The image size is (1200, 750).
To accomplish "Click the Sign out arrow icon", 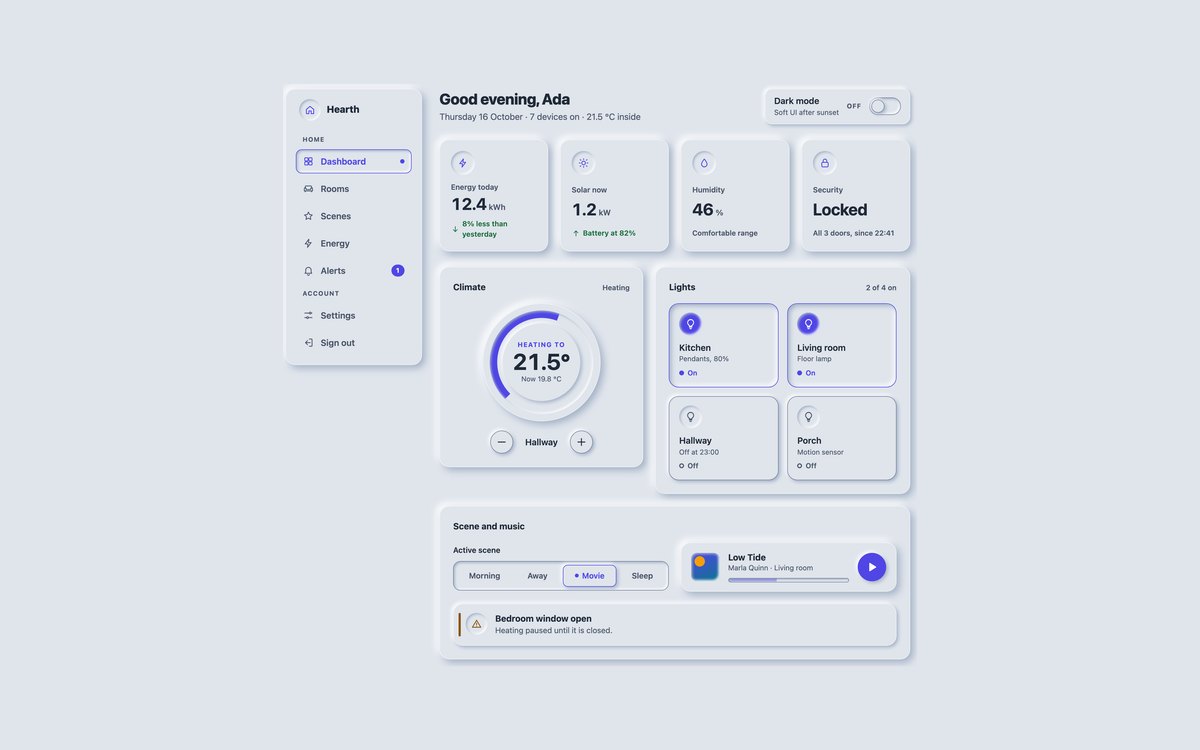I will point(308,343).
